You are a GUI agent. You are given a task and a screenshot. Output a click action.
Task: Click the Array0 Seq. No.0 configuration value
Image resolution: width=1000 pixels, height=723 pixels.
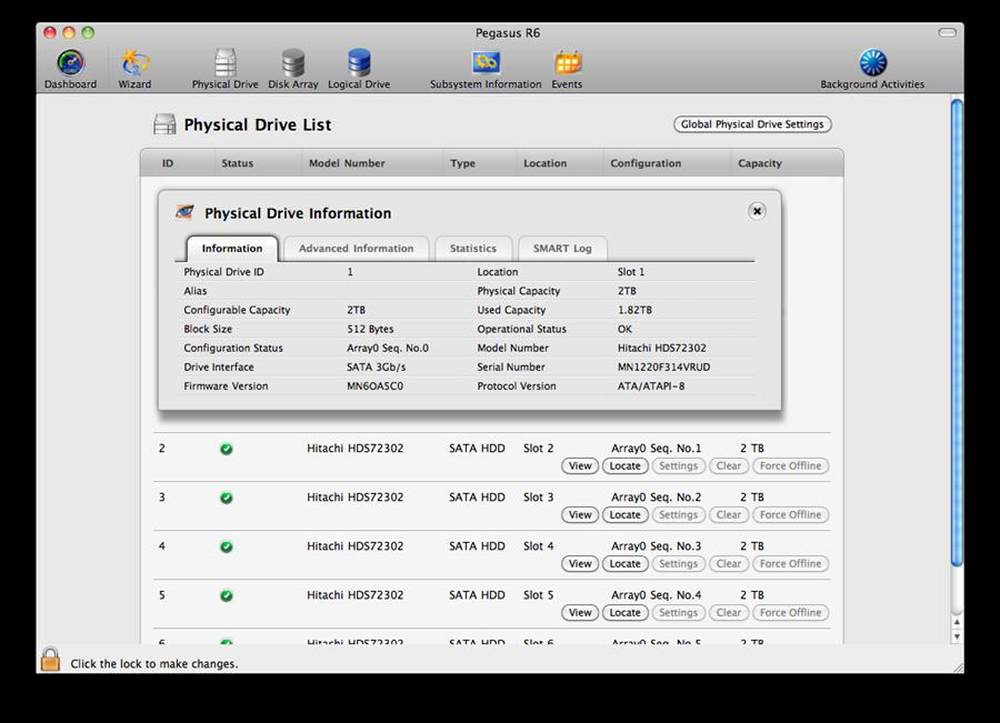coord(388,348)
